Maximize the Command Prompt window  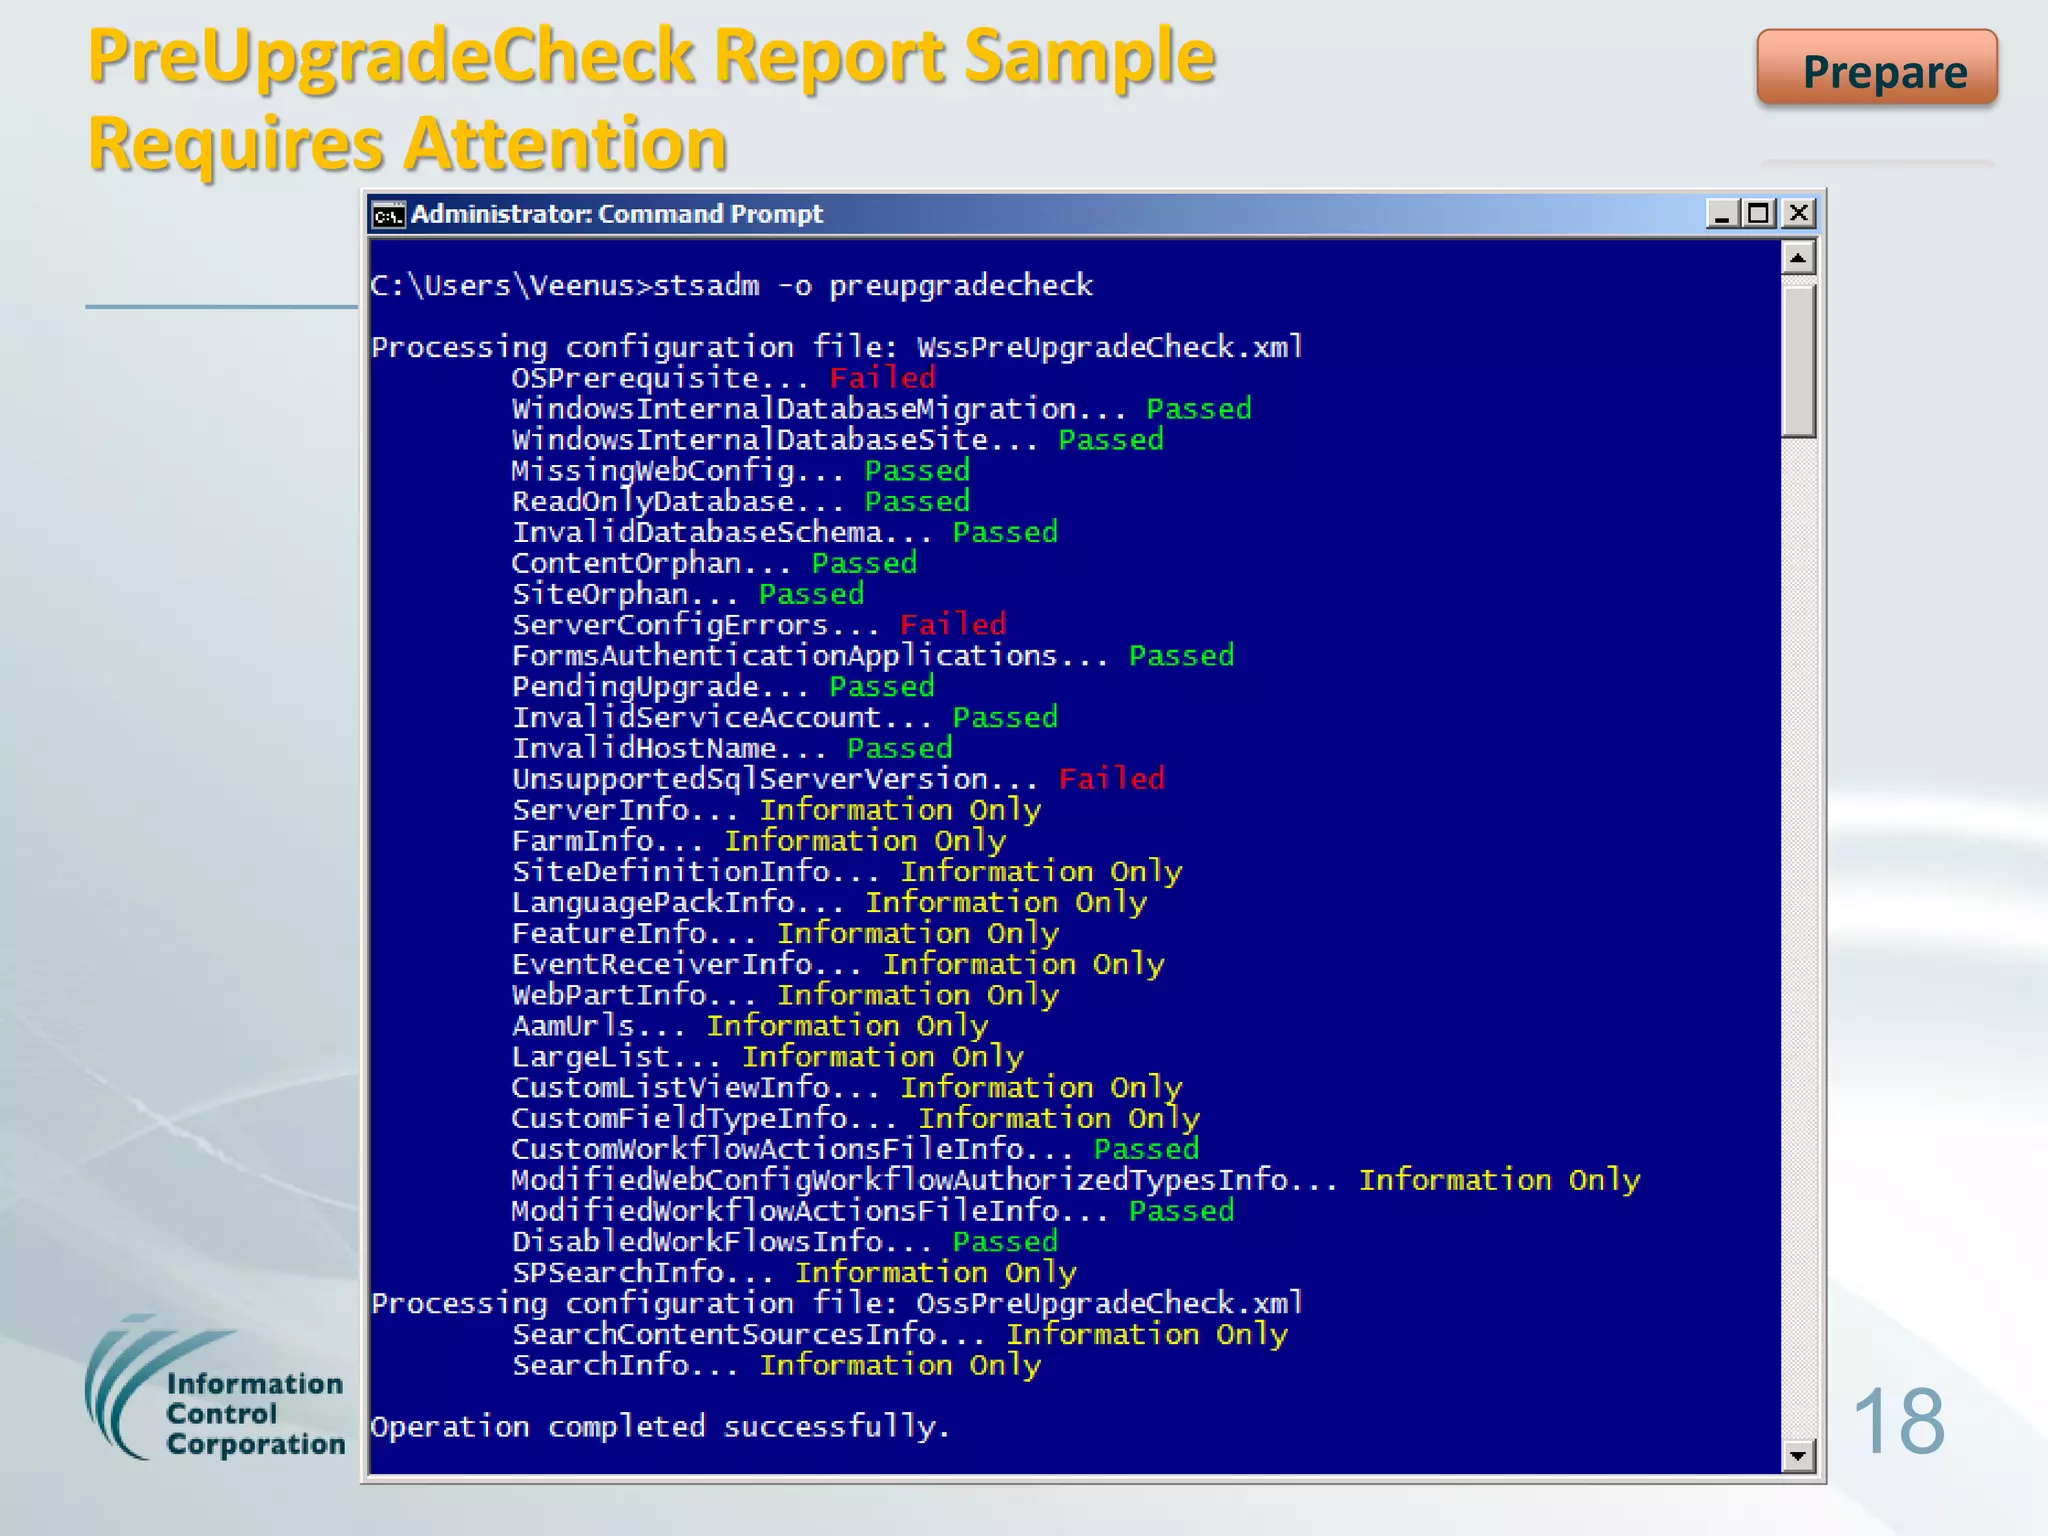coord(1758,214)
